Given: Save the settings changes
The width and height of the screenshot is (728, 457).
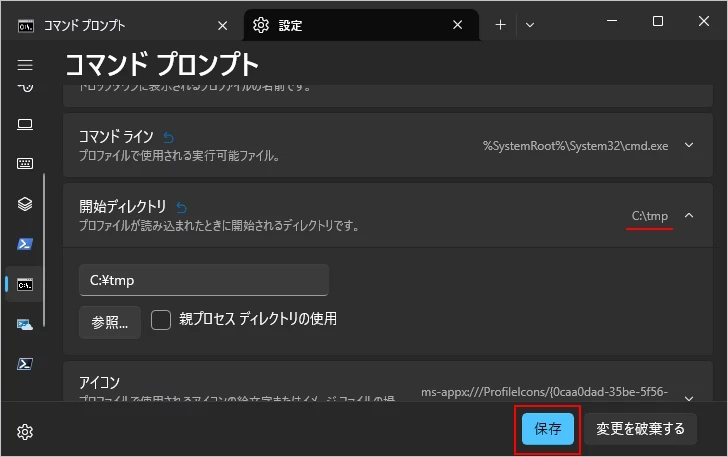Looking at the screenshot, I should [547, 429].
